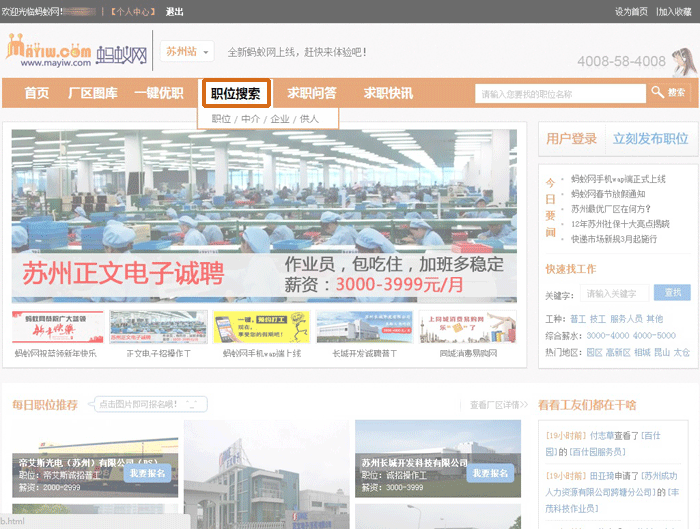Viewport: 700px width, 529px height.
Task: Open thumbnail 蚂蚁网祝蓝领新年快乐
Action: point(58,327)
